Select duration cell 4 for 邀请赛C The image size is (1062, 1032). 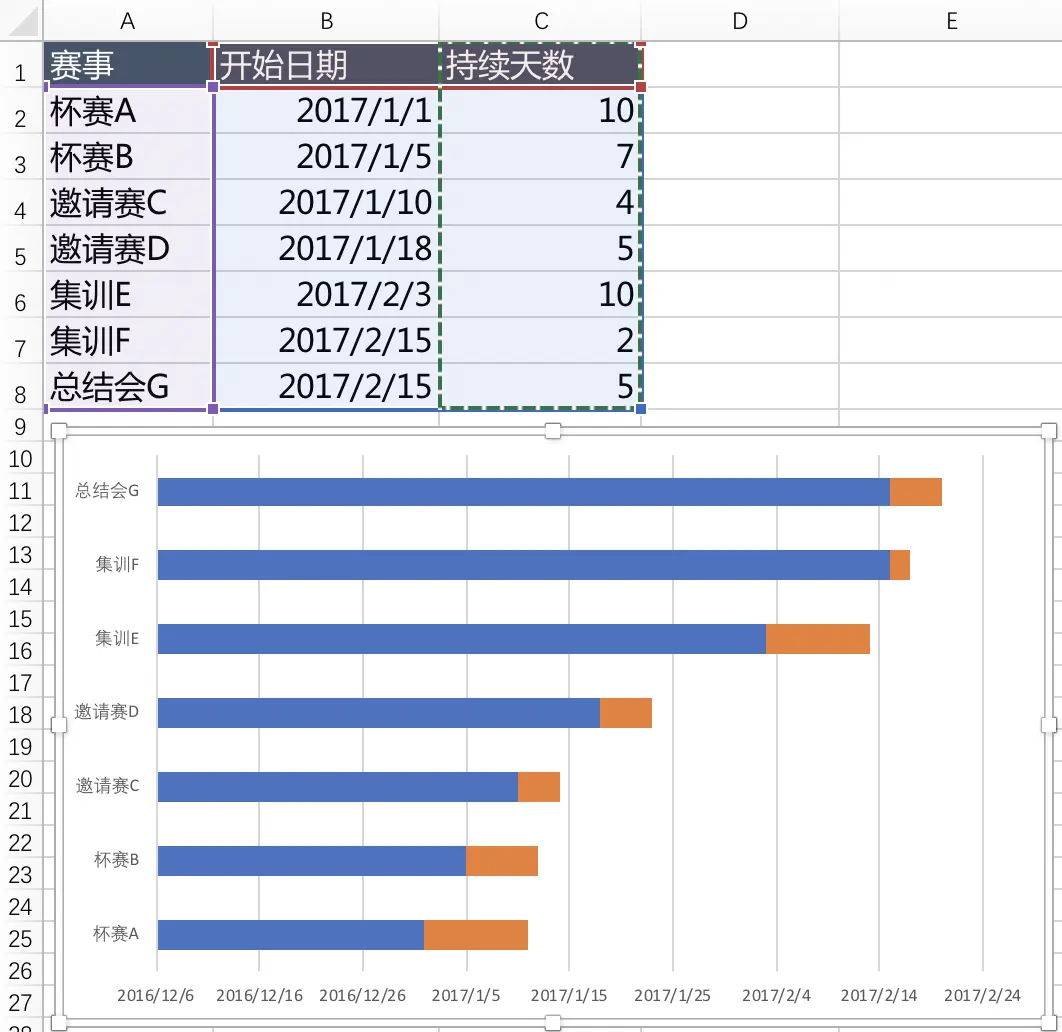pyautogui.click(x=540, y=203)
